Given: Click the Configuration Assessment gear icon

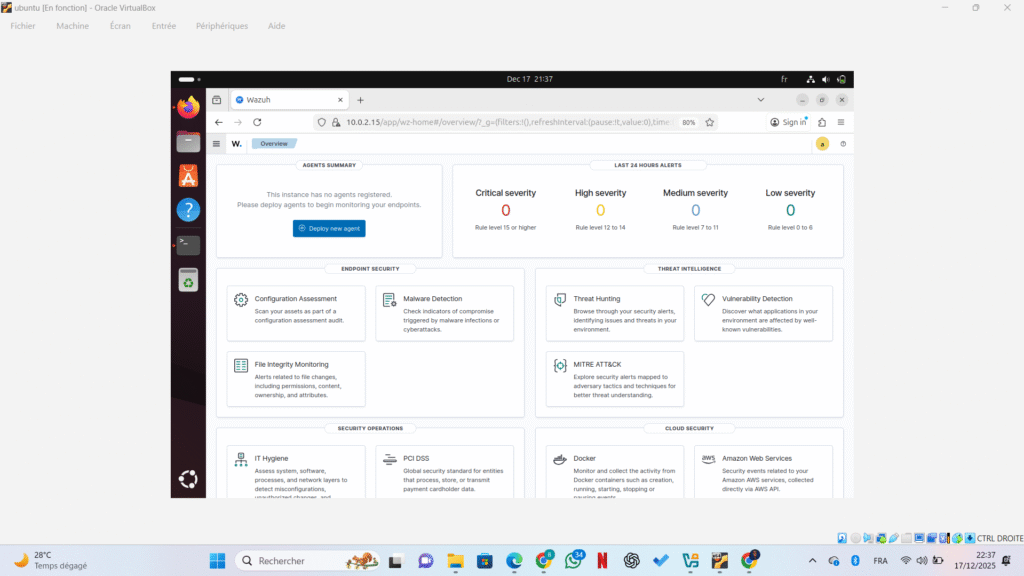Looking at the screenshot, I should tap(241, 300).
